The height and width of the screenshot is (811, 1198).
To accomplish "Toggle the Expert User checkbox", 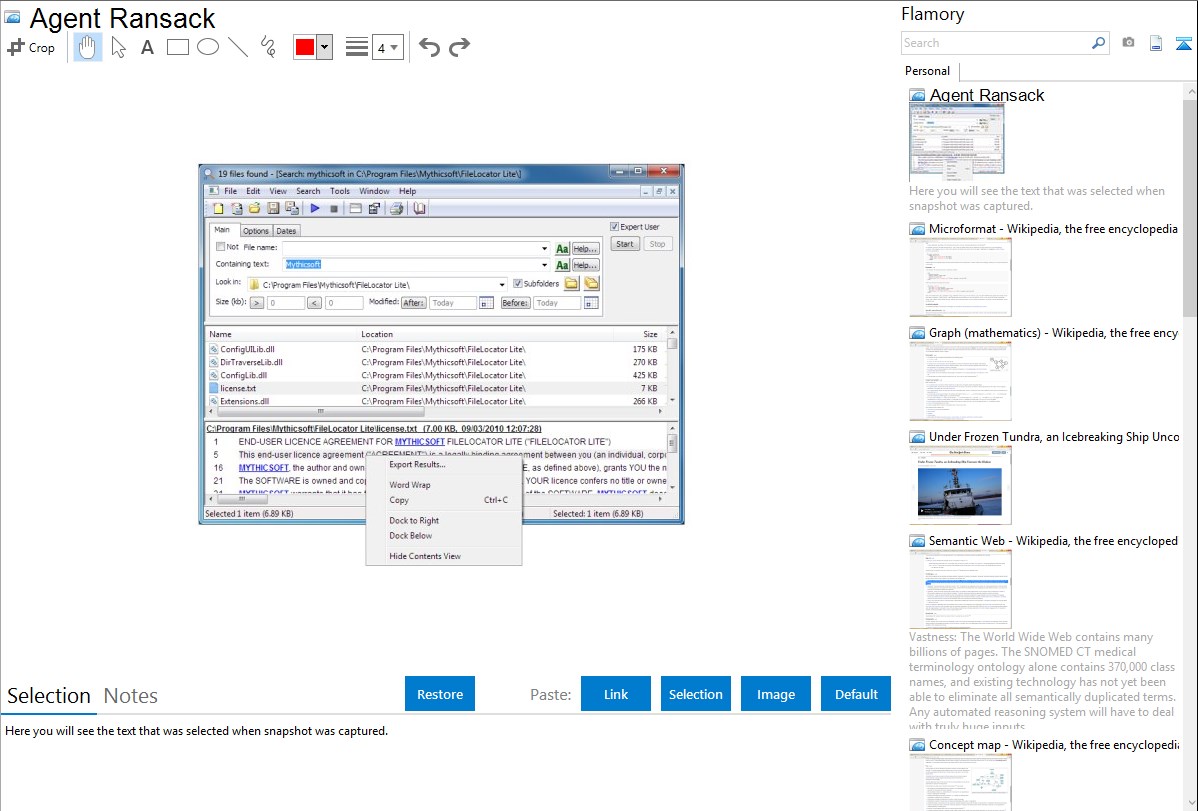I will tap(614, 226).
